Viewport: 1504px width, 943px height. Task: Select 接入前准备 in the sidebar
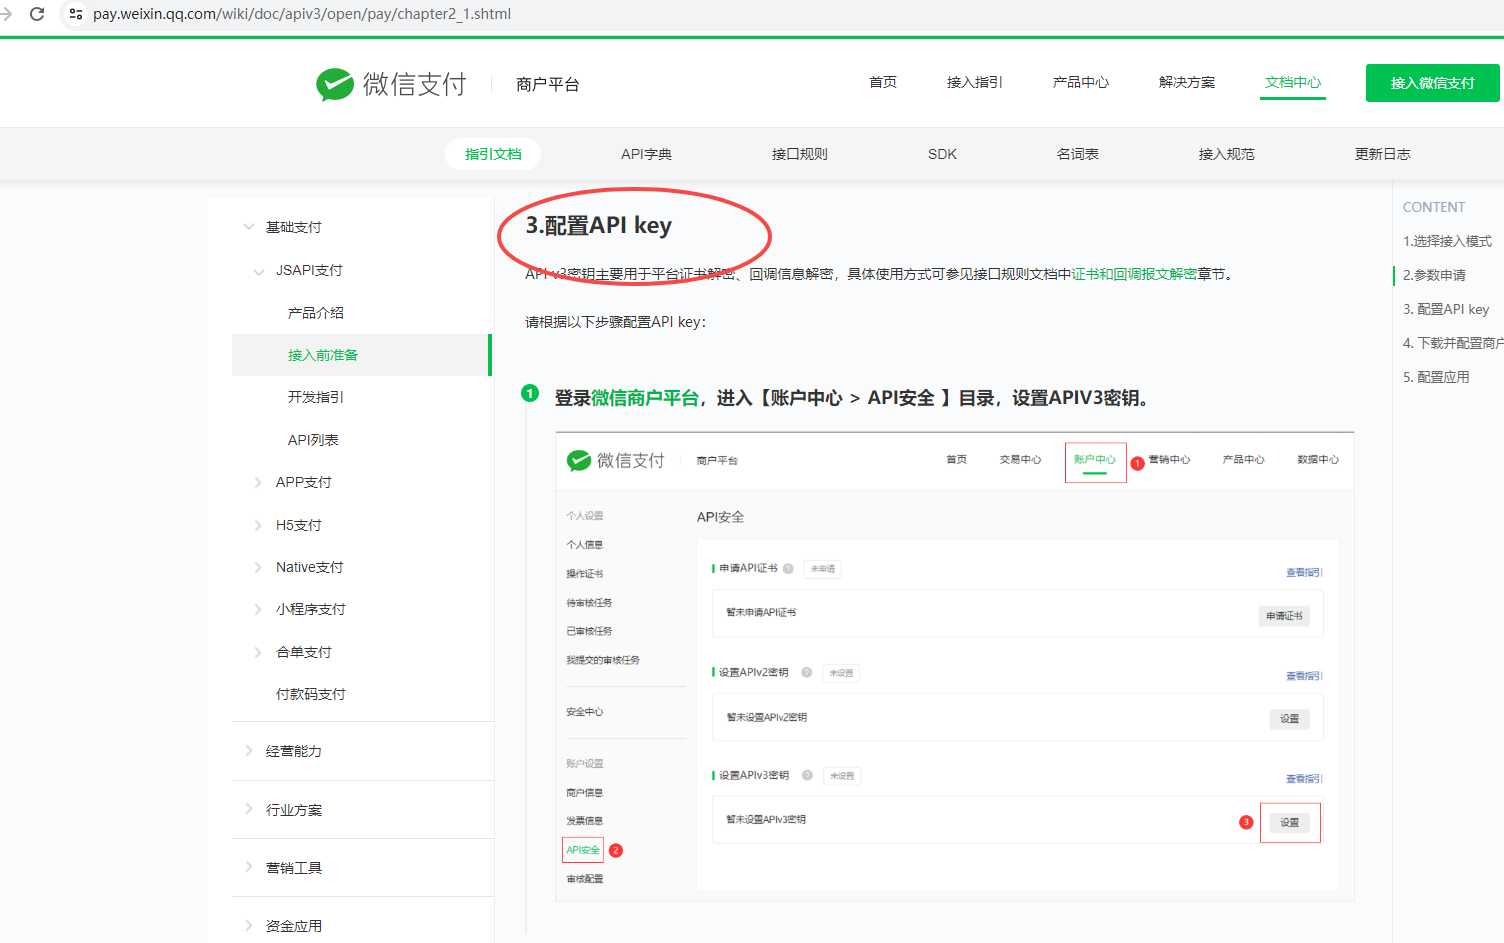[362, 355]
